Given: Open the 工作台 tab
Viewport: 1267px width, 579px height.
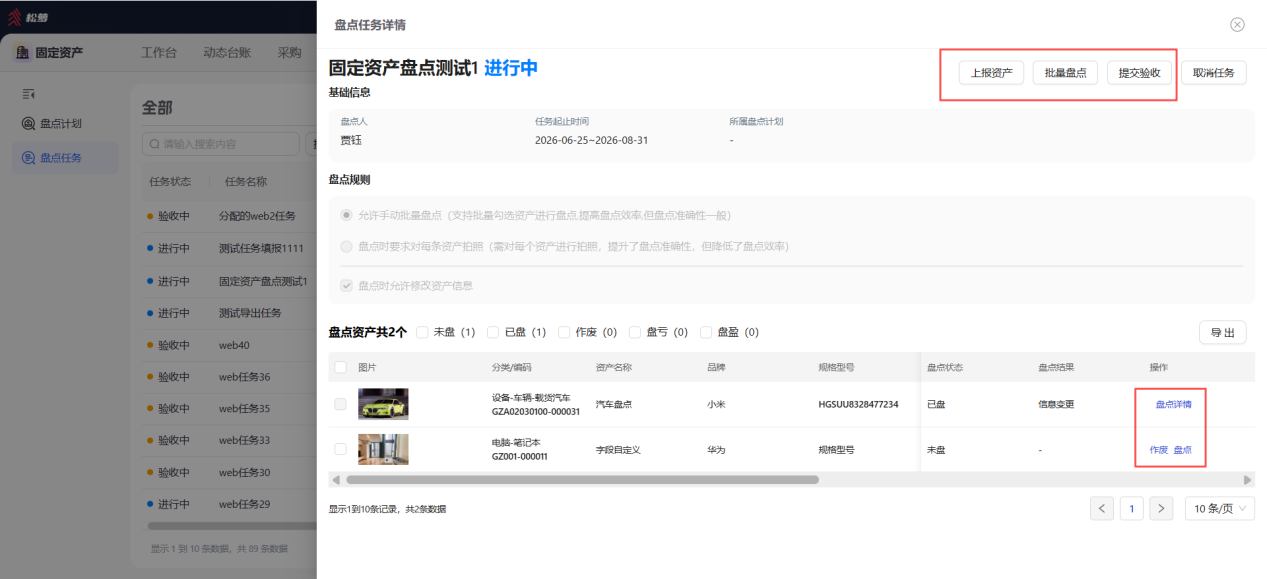Looking at the screenshot, I should tap(159, 53).
